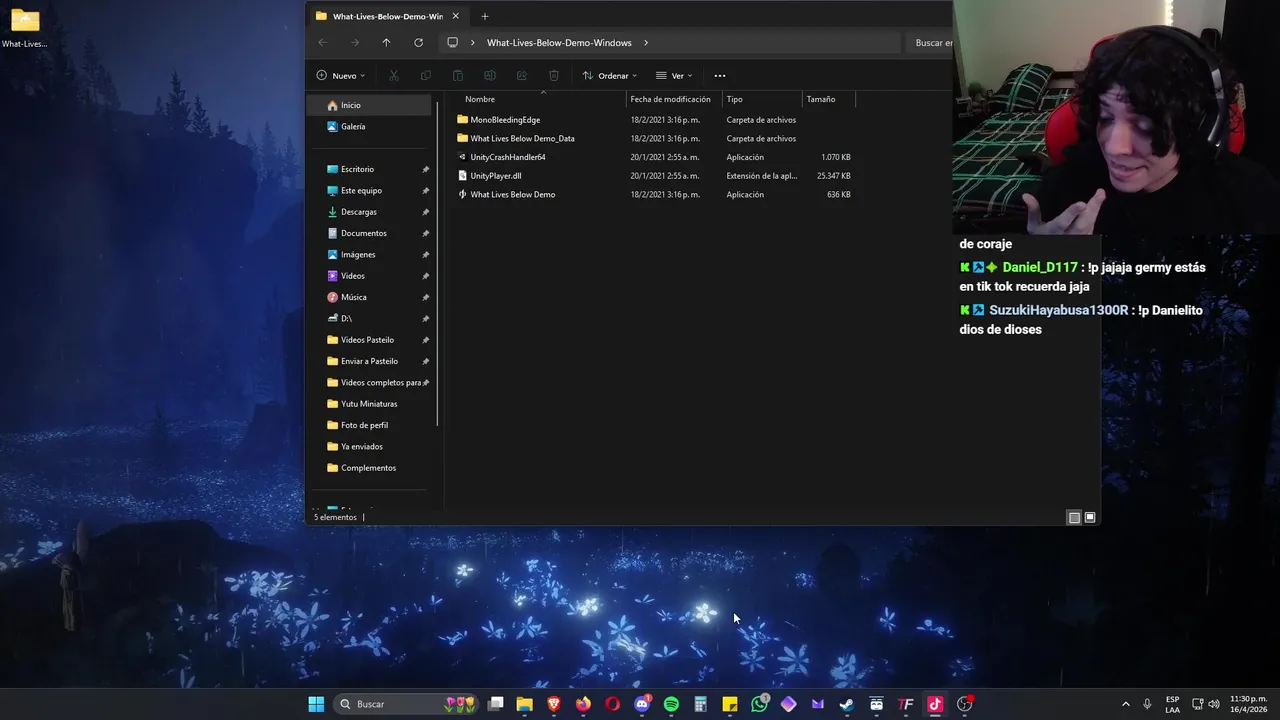1280x720 pixels.
Task: Open File Explorer icon in taskbar
Action: (x=524, y=704)
